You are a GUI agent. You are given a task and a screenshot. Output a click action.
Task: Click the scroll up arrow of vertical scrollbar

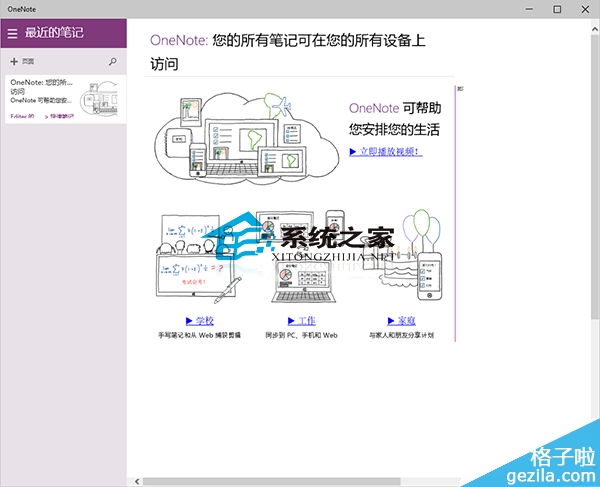click(x=594, y=25)
